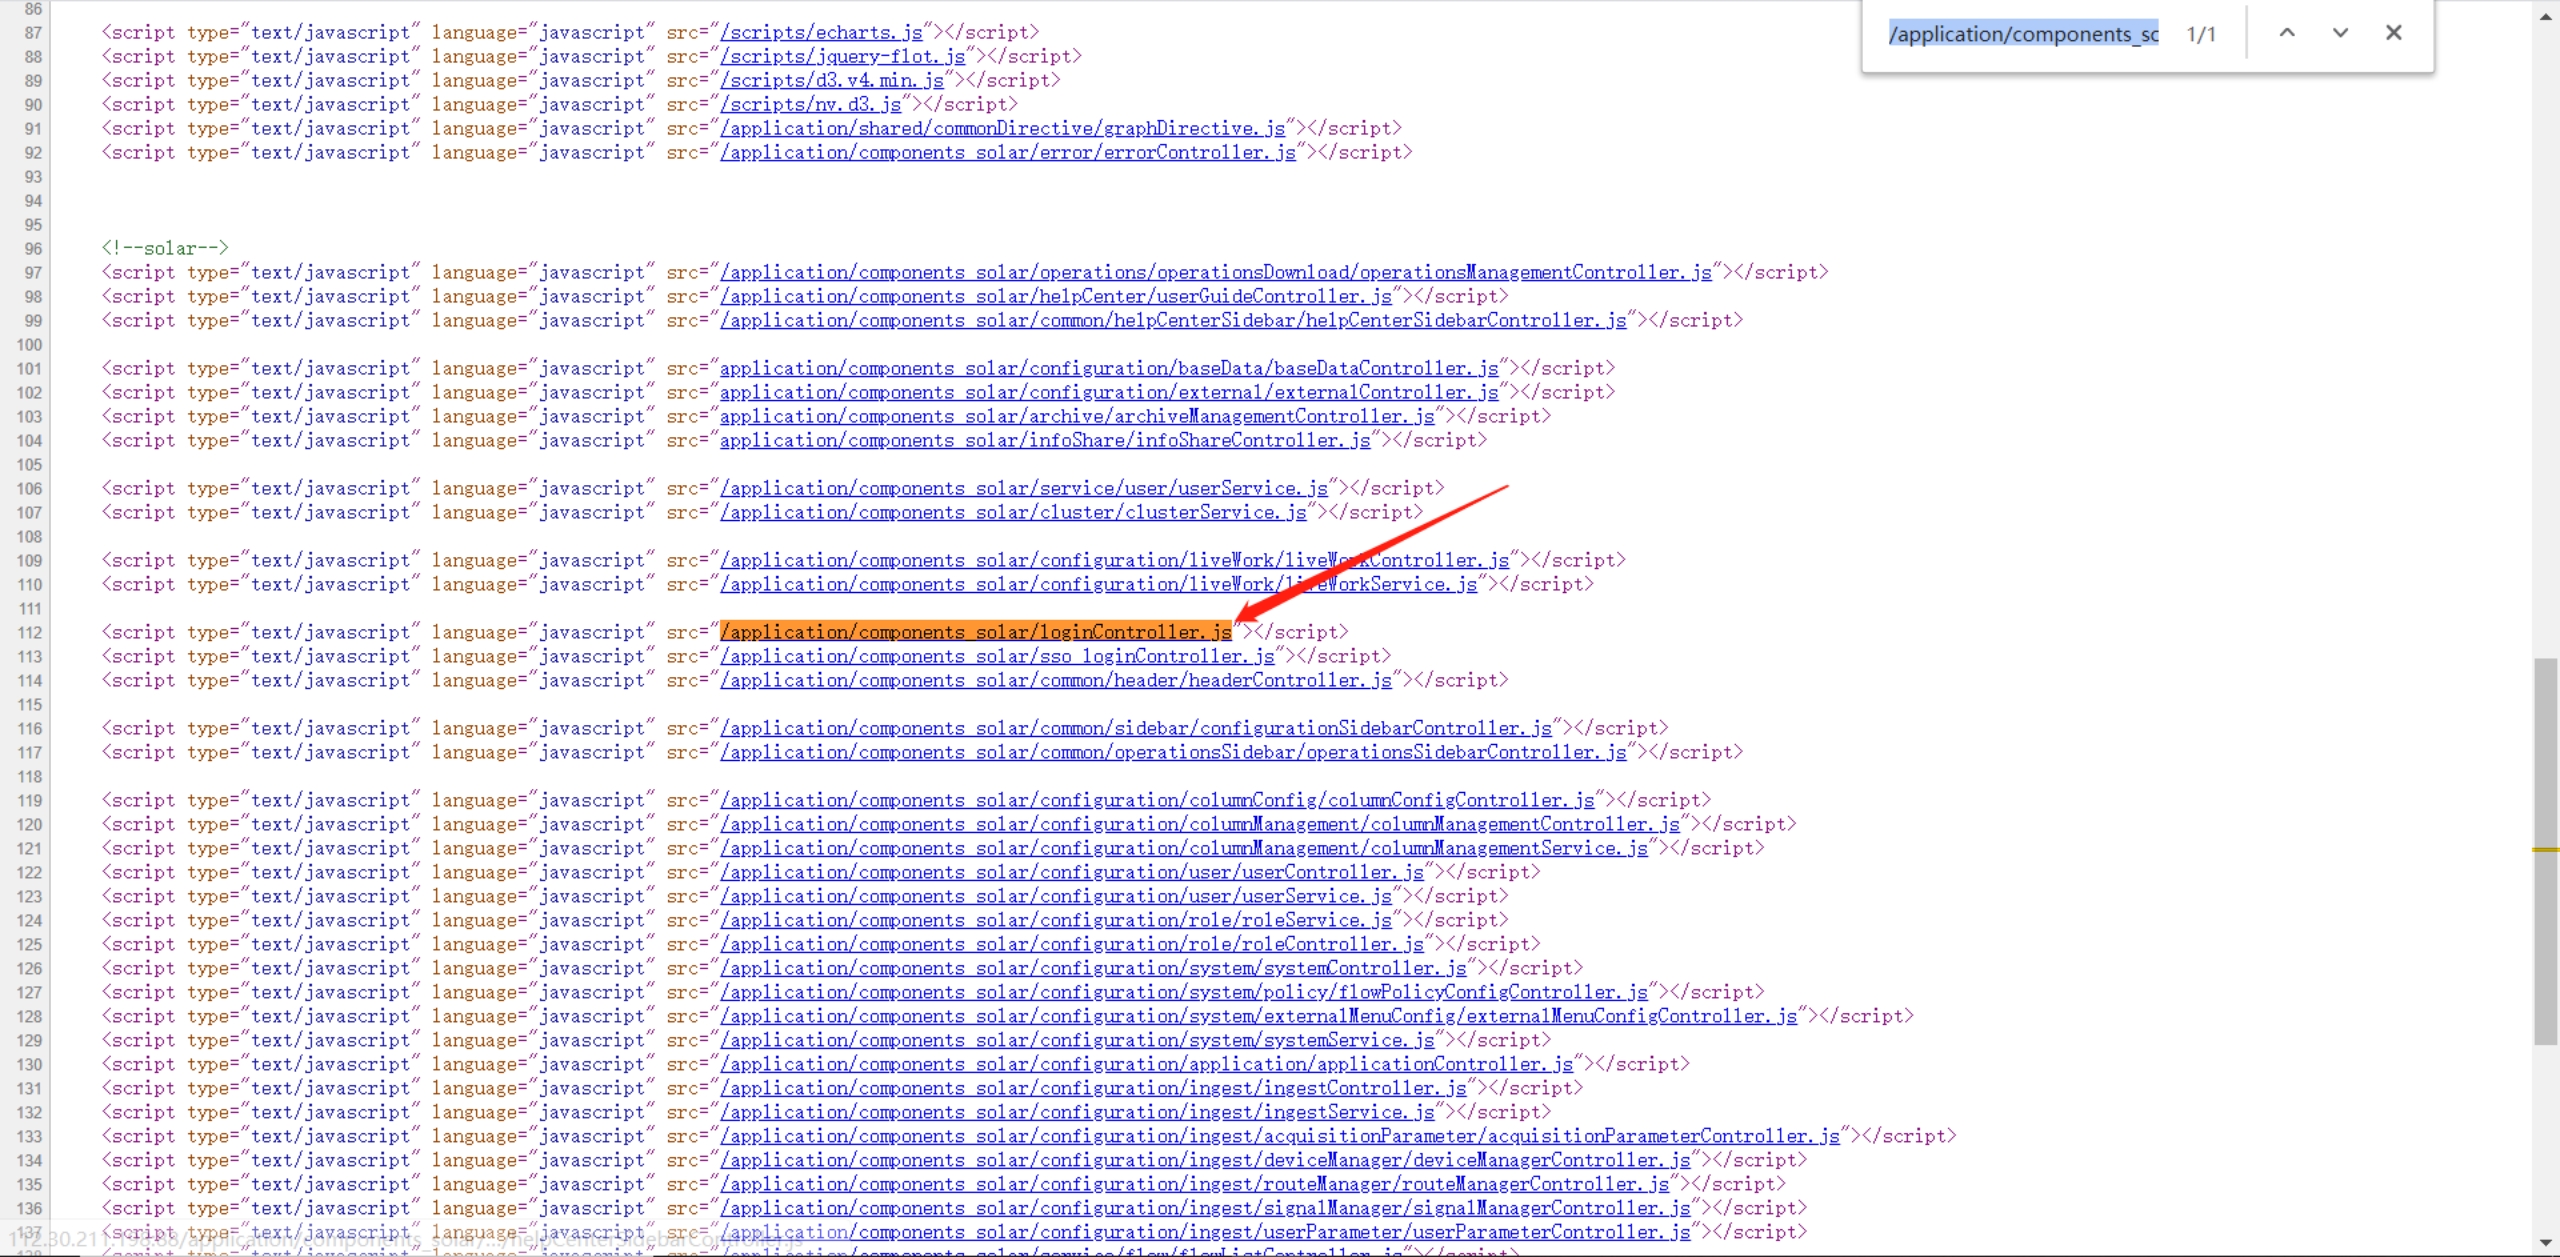Open the ingestService.js link
The height and width of the screenshot is (1257, 2560).
coord(1077,1112)
